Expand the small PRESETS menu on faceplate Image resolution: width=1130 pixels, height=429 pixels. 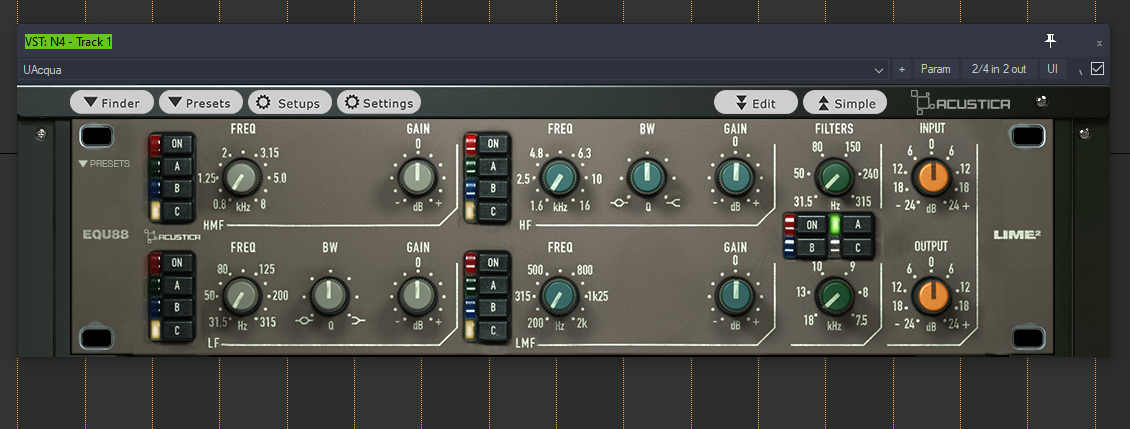tap(104, 164)
